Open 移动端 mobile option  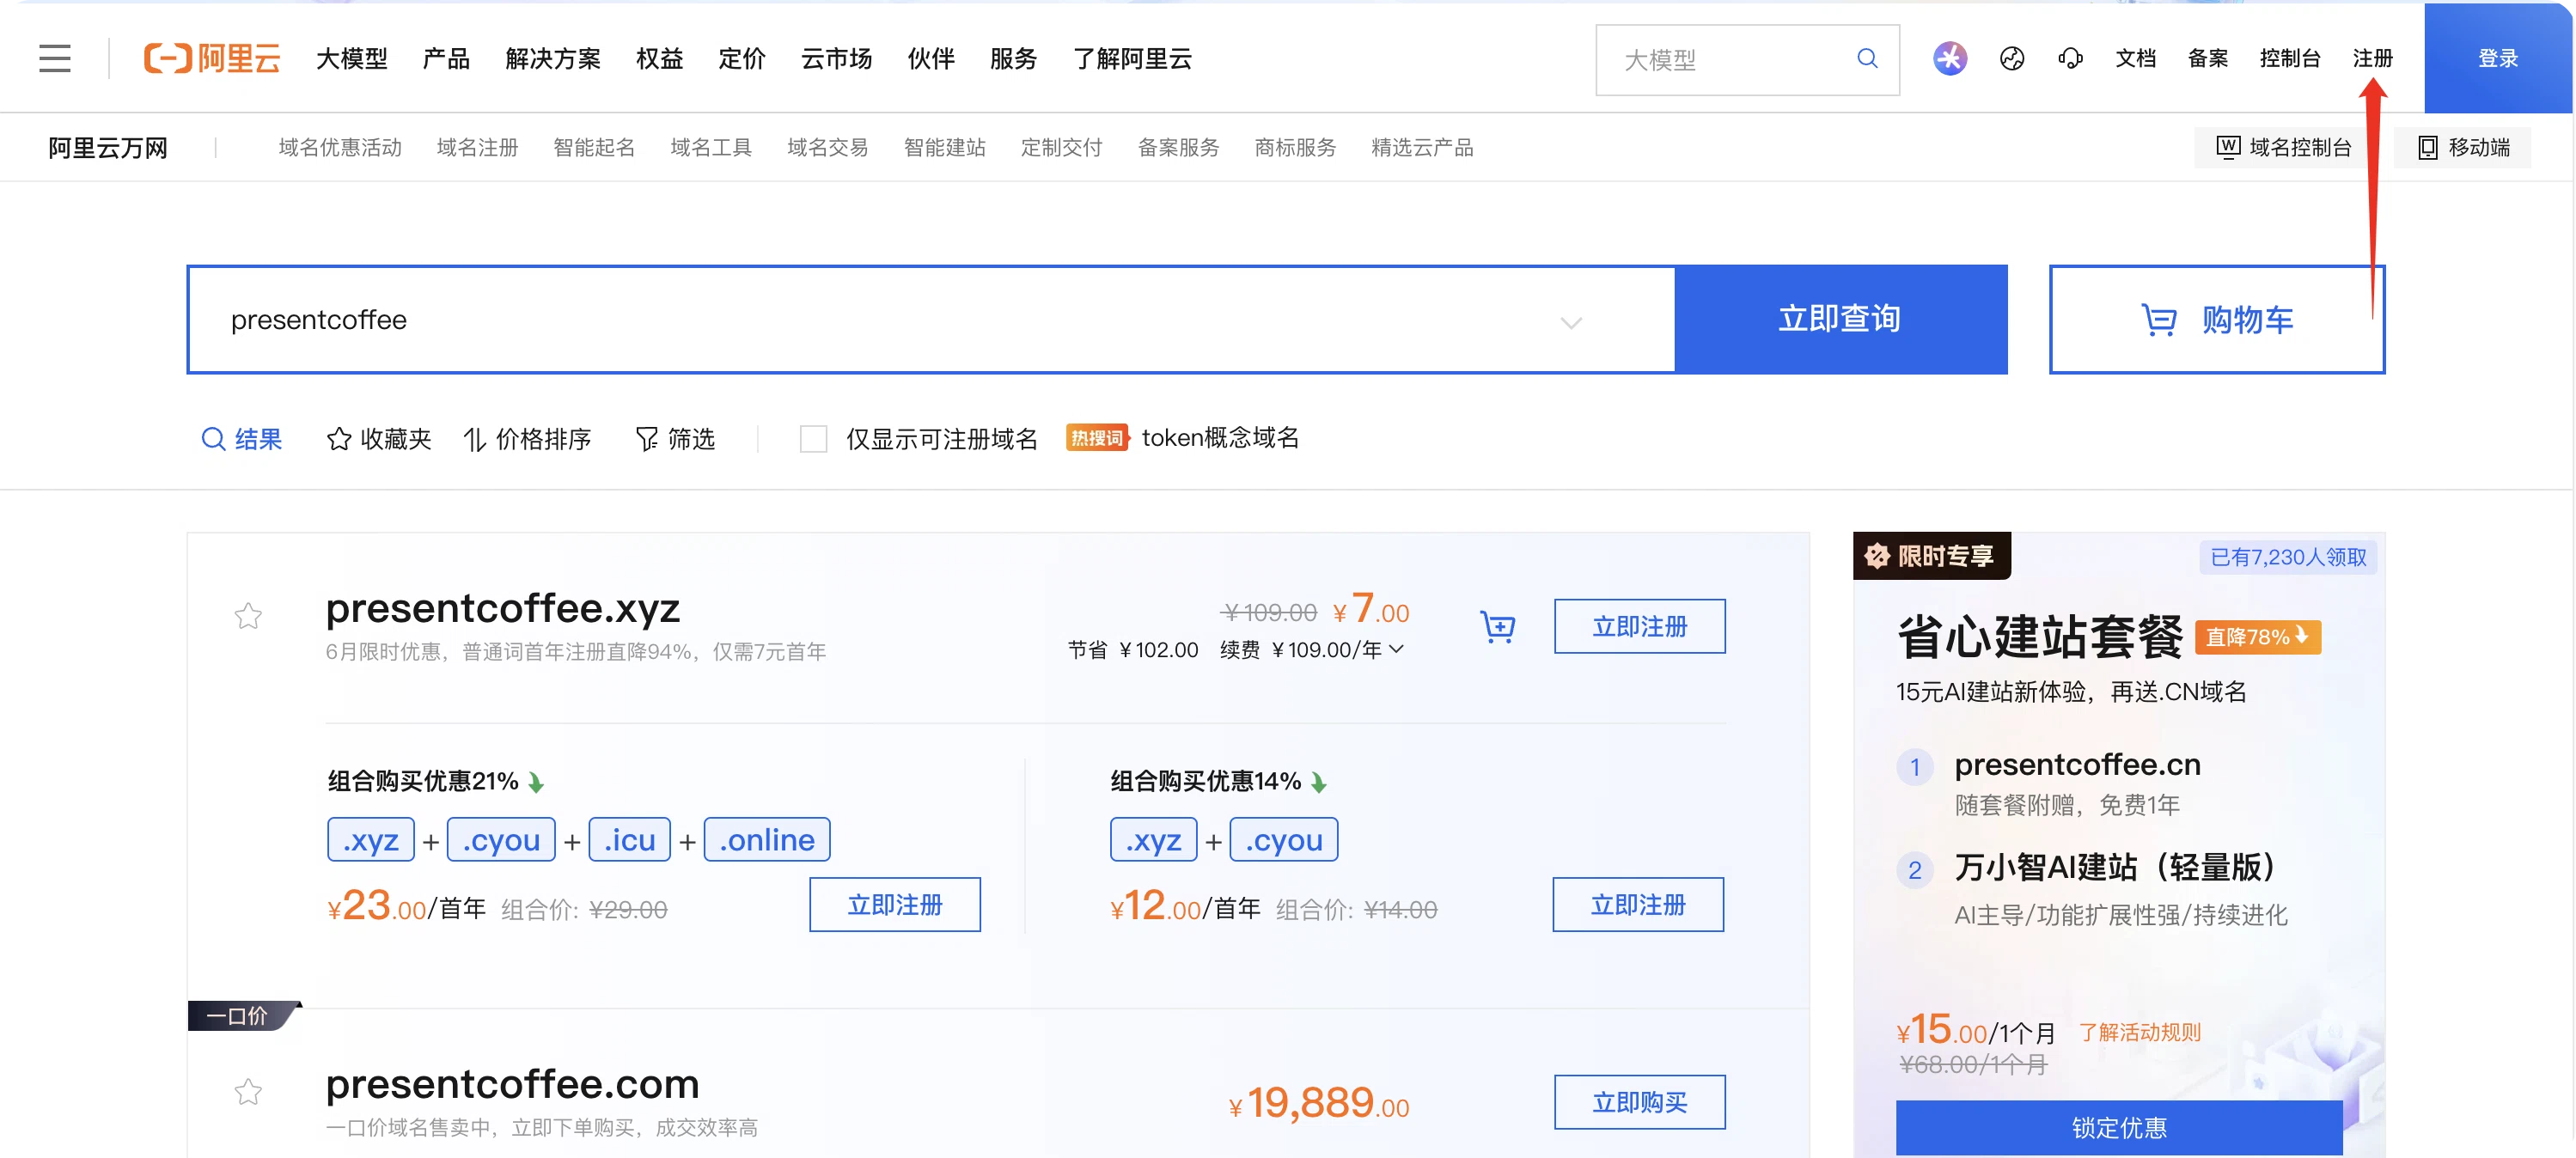pyautogui.click(x=2464, y=147)
